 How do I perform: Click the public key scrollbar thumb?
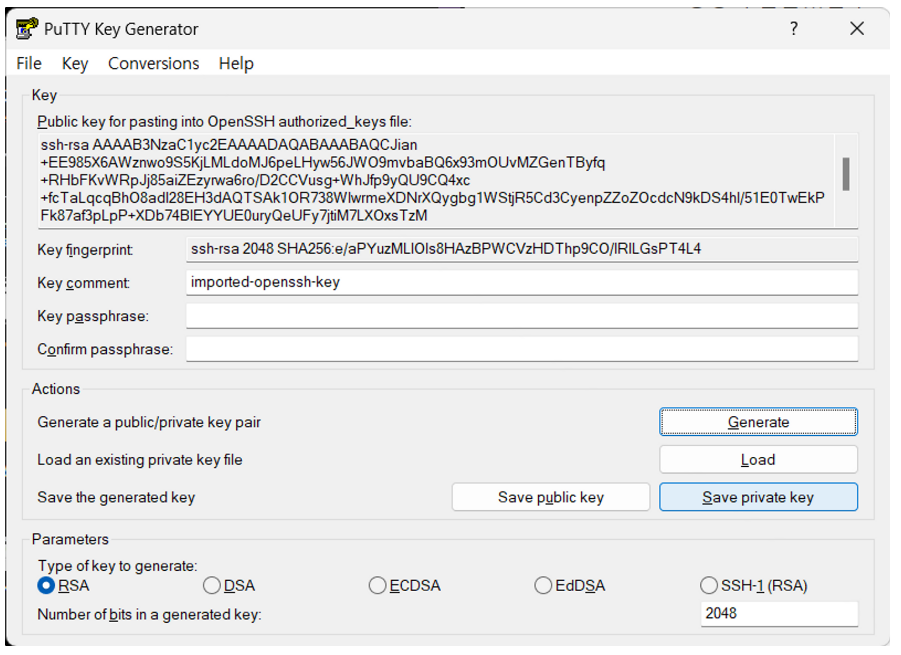(846, 174)
